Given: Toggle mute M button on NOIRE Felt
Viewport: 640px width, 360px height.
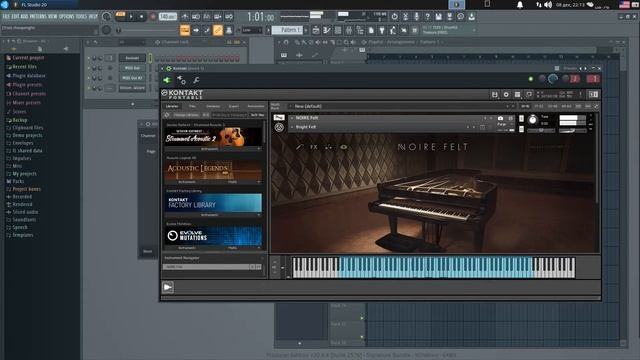Looking at the screenshot, I should [x=521, y=129].
